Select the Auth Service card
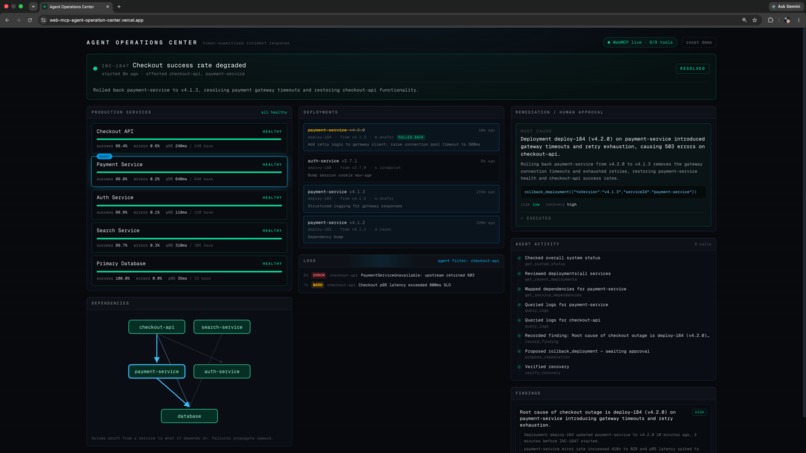The image size is (806, 453). click(x=189, y=204)
